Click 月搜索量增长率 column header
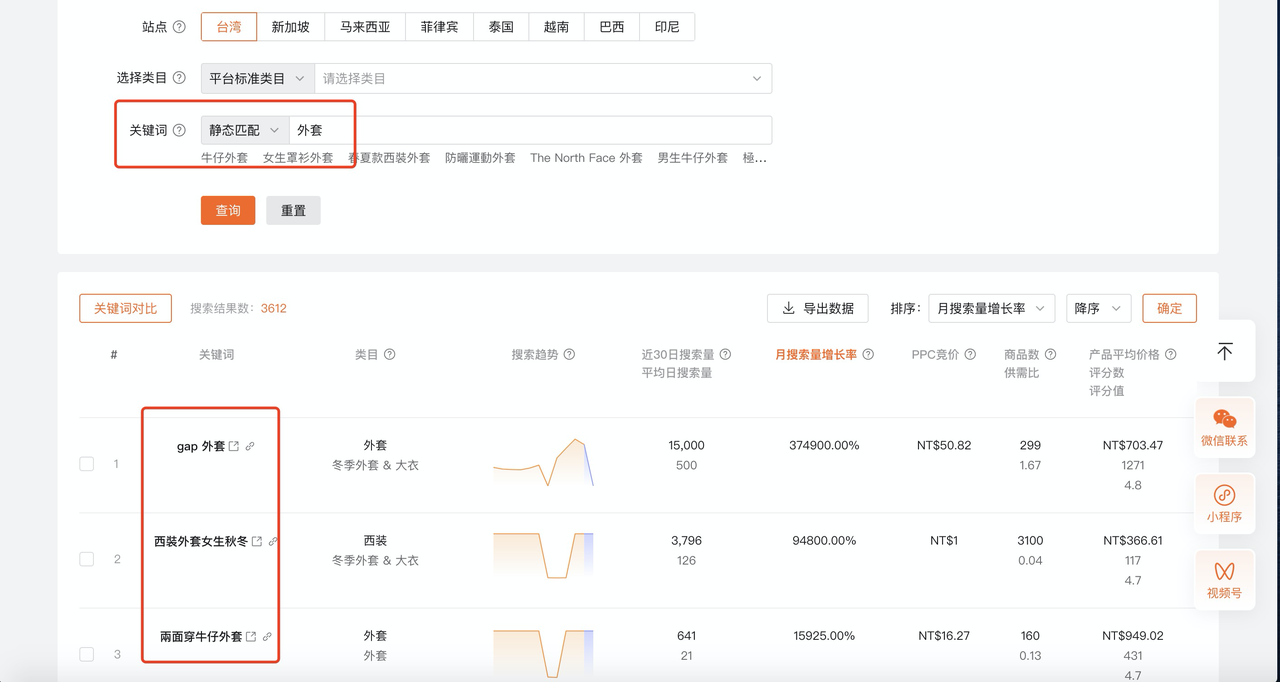The image size is (1280, 682). (816, 354)
